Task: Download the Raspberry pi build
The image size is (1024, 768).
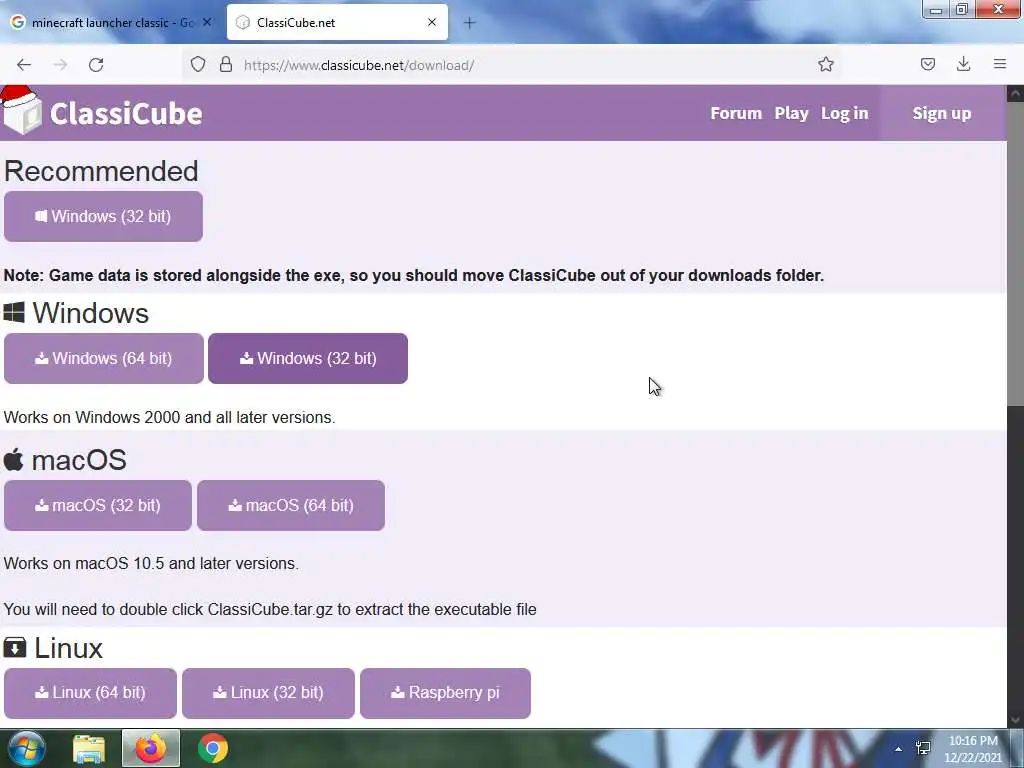Action: (x=445, y=693)
